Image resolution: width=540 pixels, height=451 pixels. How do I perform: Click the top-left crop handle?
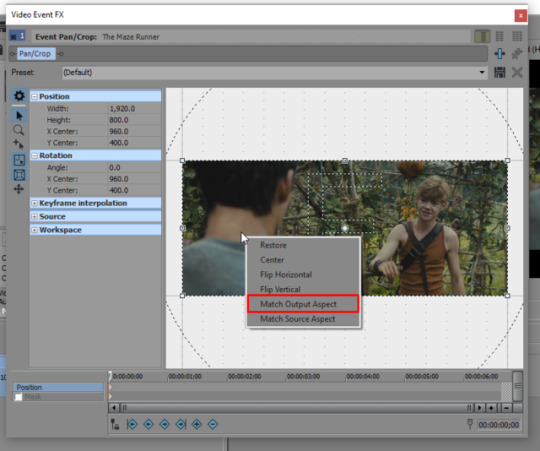coord(183,160)
